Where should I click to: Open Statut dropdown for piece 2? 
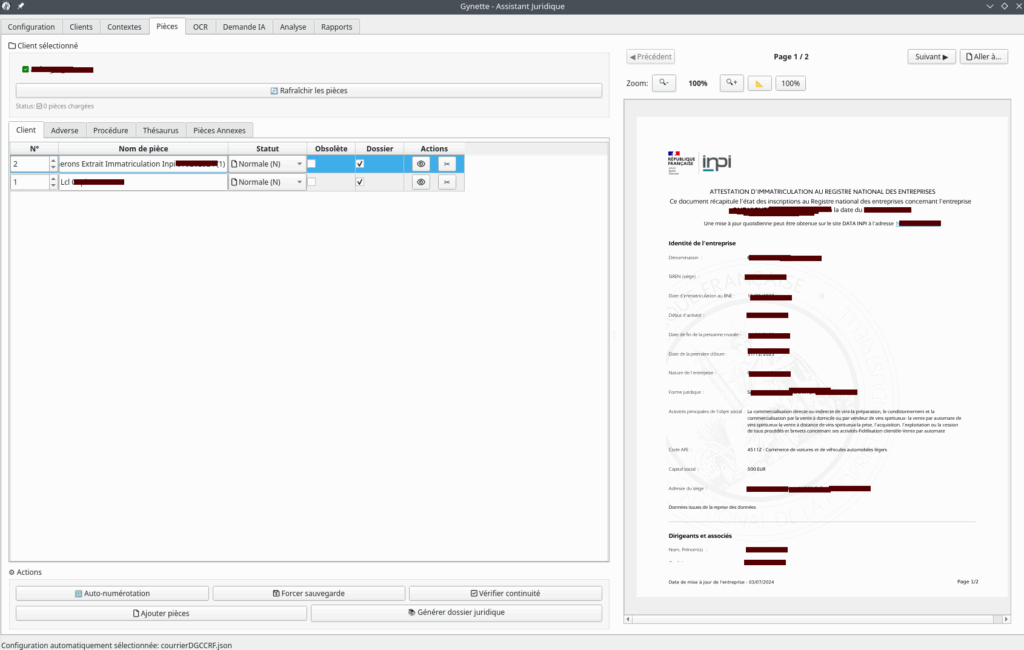[267, 164]
